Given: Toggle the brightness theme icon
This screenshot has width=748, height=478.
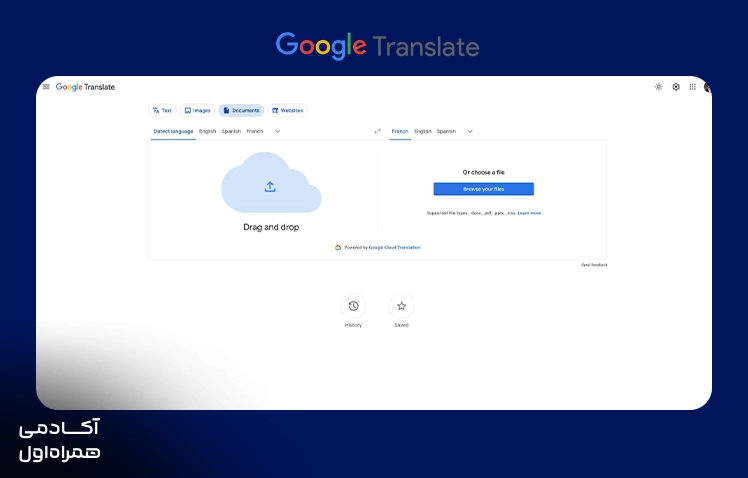Looking at the screenshot, I should click(658, 87).
